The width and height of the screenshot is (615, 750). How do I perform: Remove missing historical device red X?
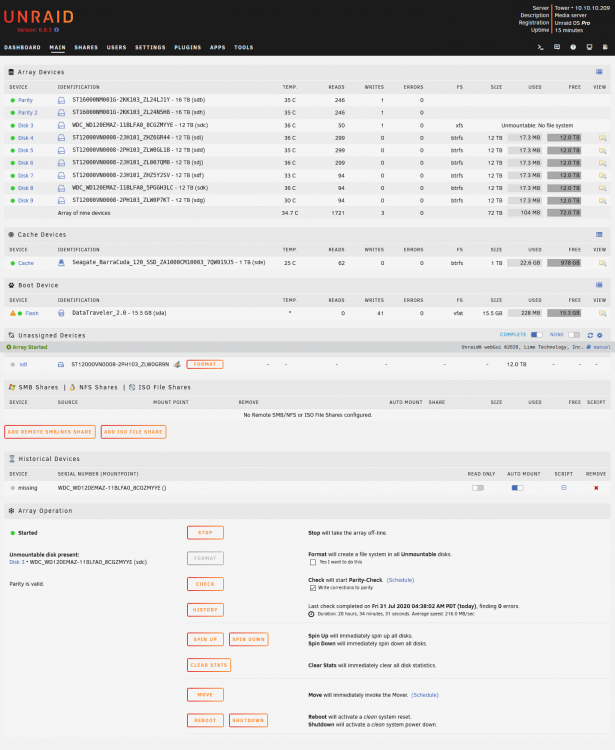[596, 488]
